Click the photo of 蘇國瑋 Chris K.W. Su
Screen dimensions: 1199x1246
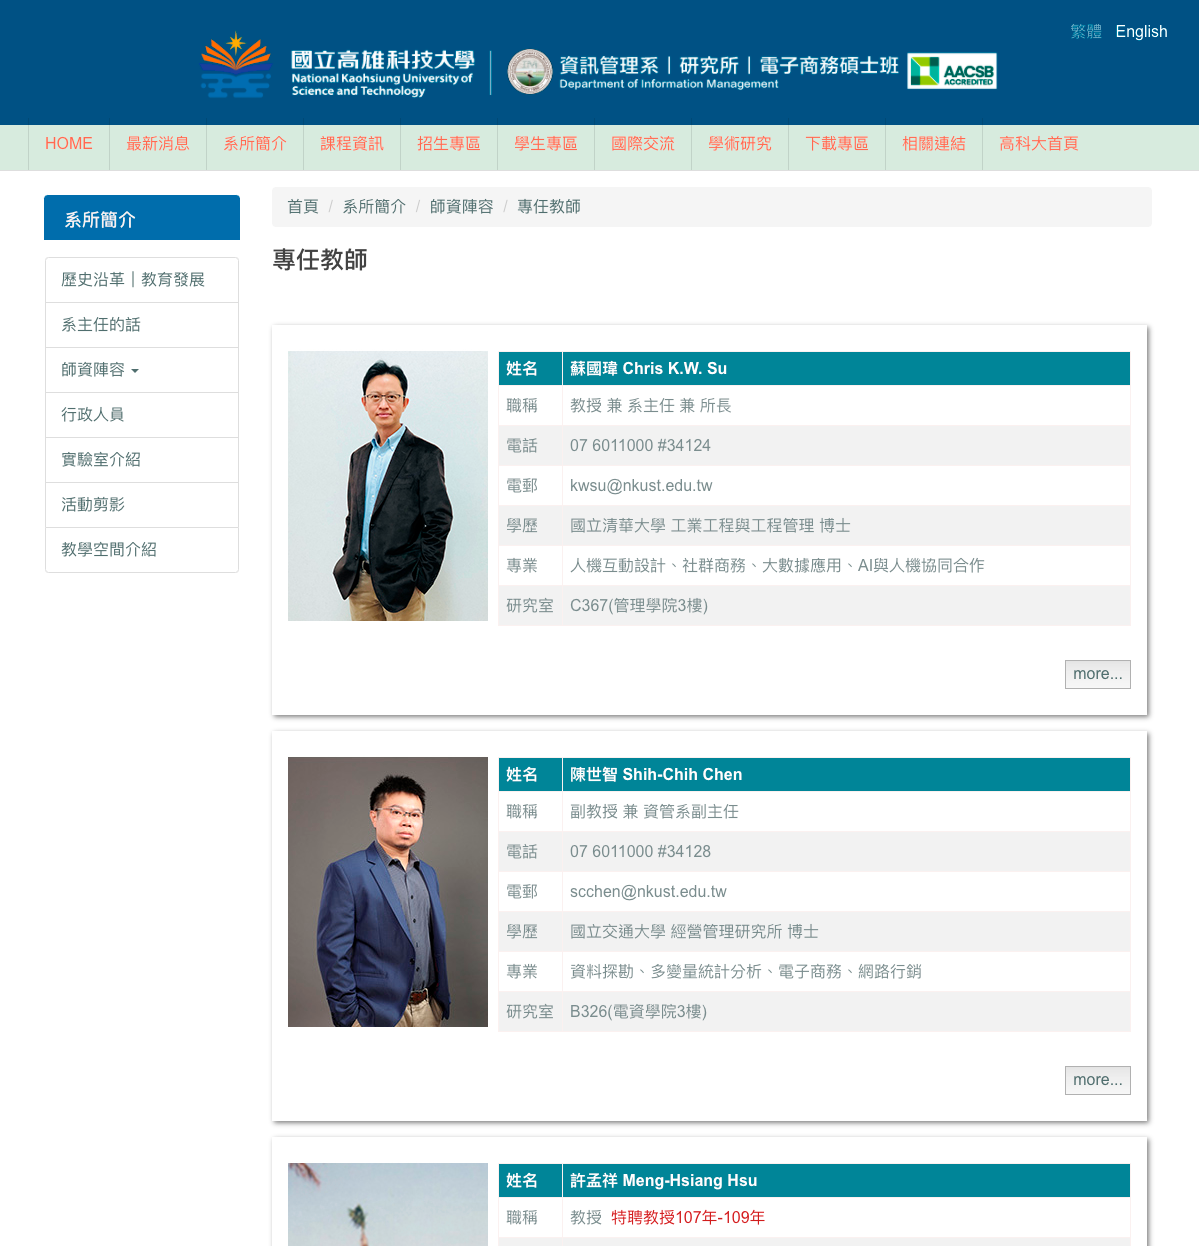(x=388, y=486)
